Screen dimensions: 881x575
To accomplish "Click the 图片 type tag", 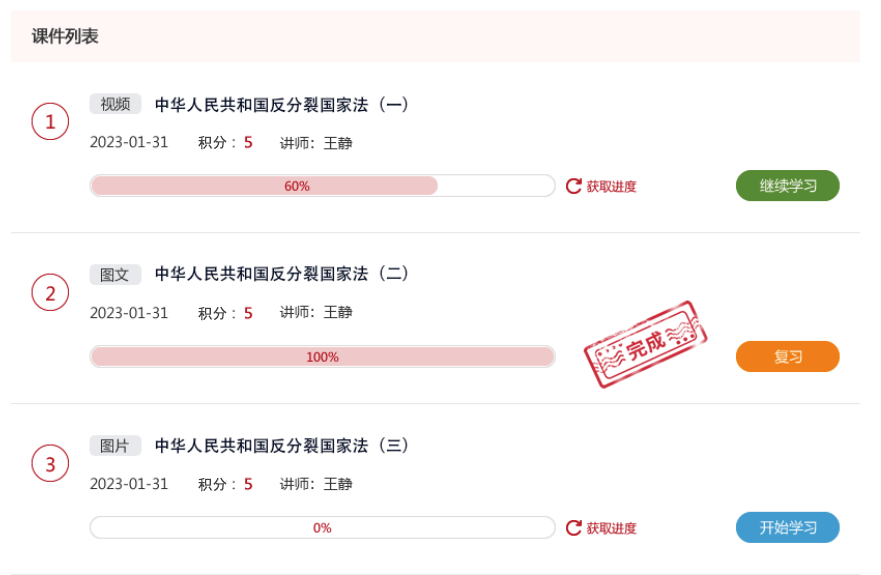I will [115, 446].
